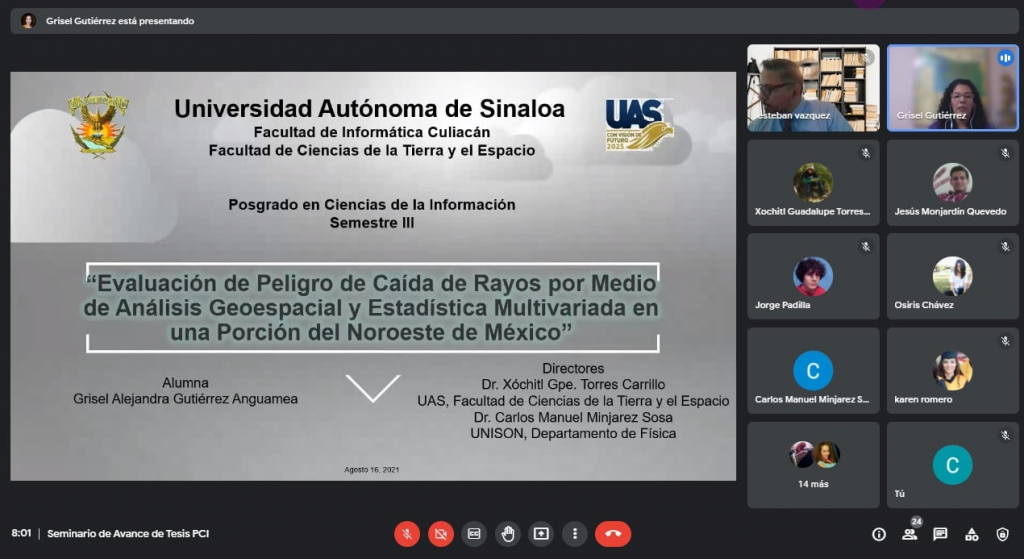1024x559 pixels.
Task: Open host controls shield icon
Action: pyautogui.click(x=1002, y=535)
